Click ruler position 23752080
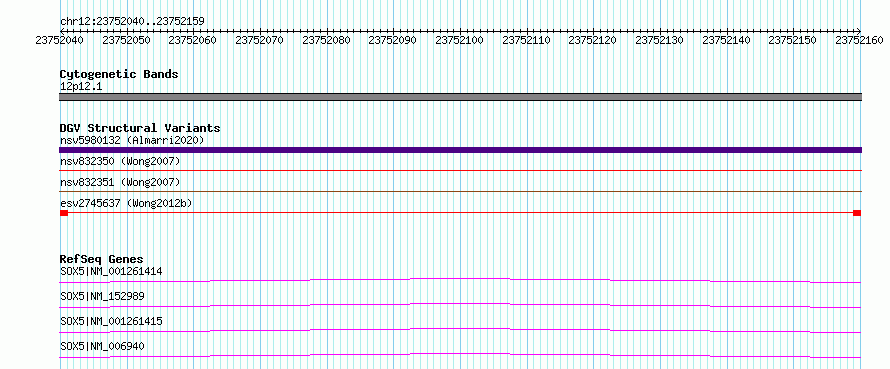The image size is (890, 369). 326,40
